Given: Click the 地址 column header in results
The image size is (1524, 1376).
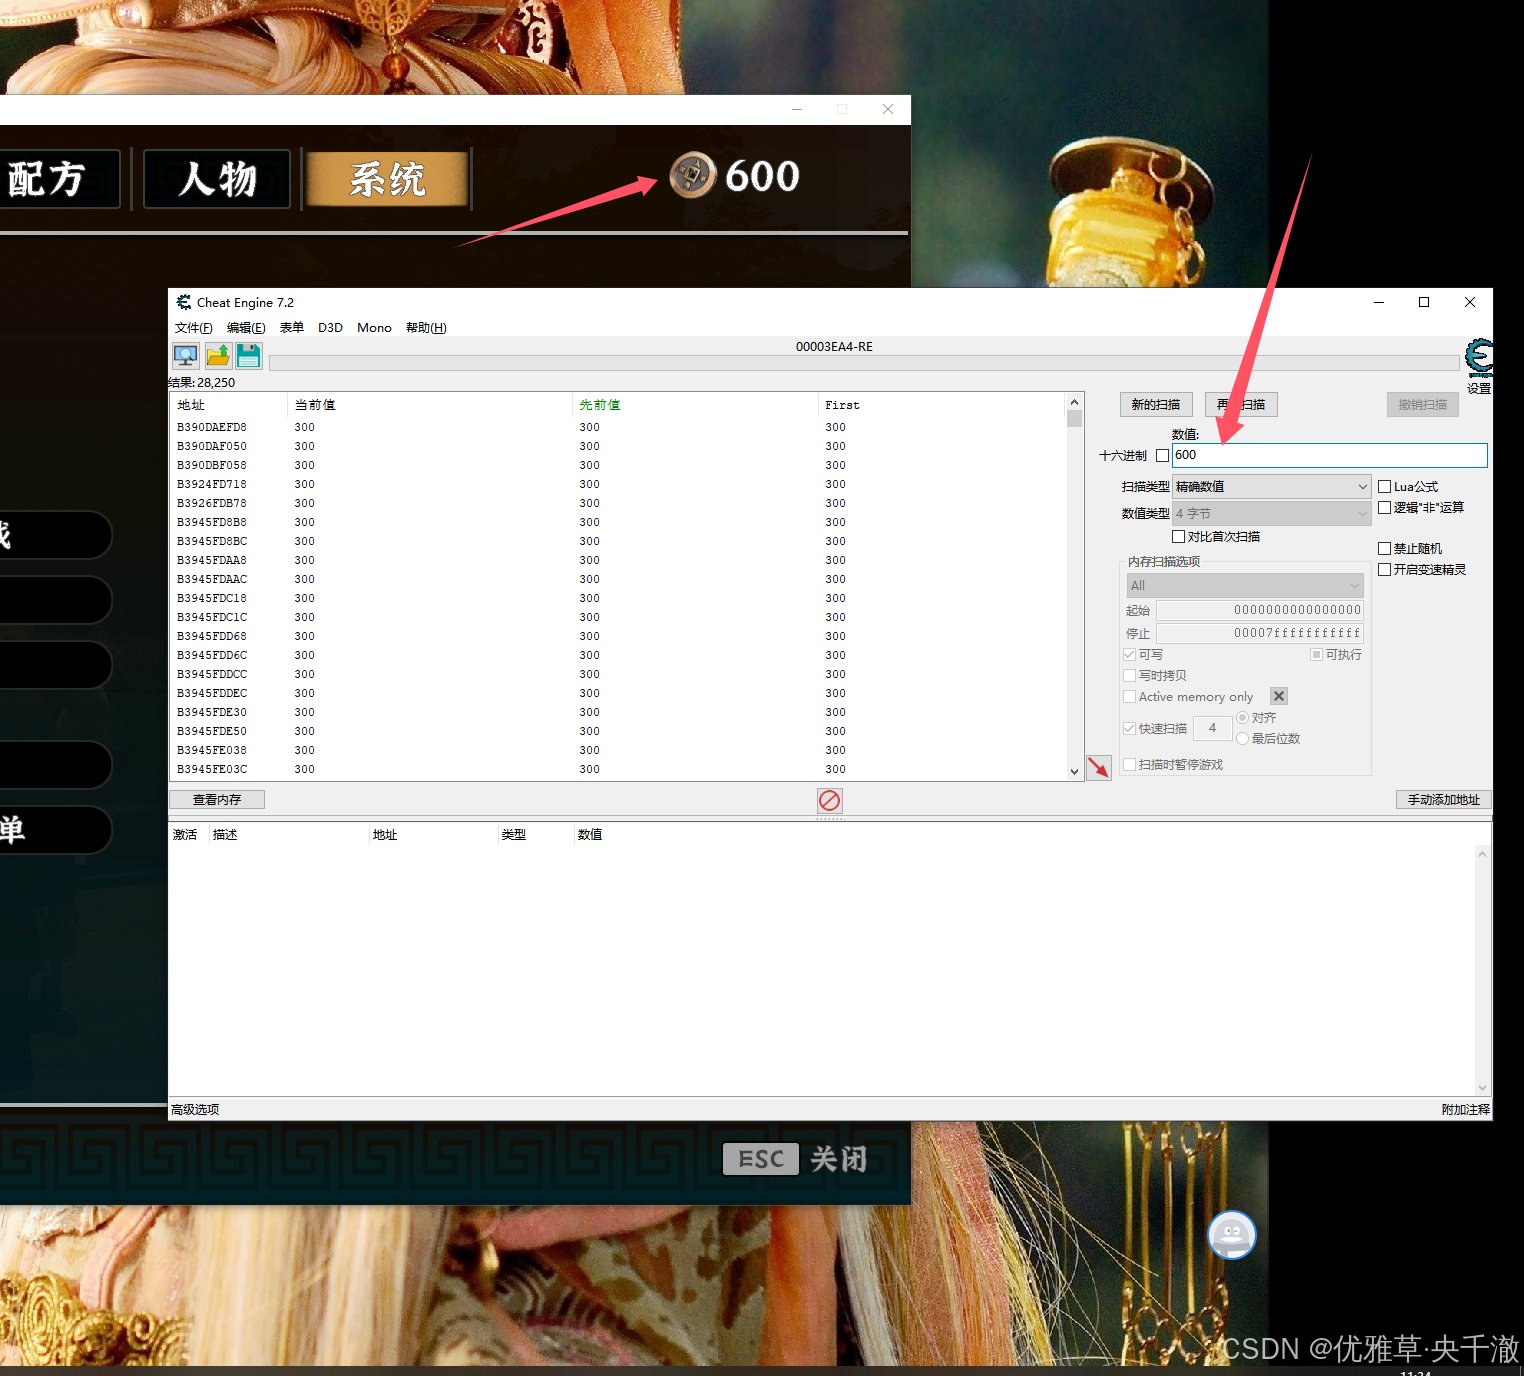Looking at the screenshot, I should click(229, 405).
